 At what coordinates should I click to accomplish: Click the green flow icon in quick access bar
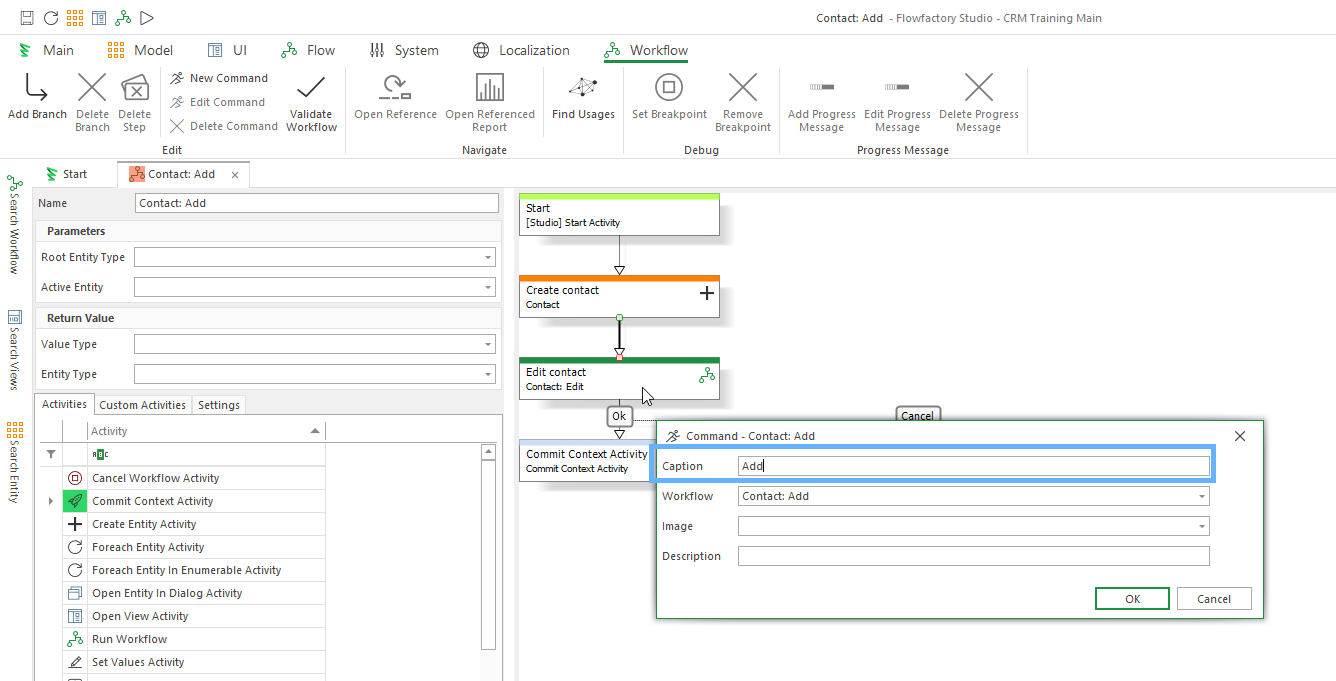(123, 18)
